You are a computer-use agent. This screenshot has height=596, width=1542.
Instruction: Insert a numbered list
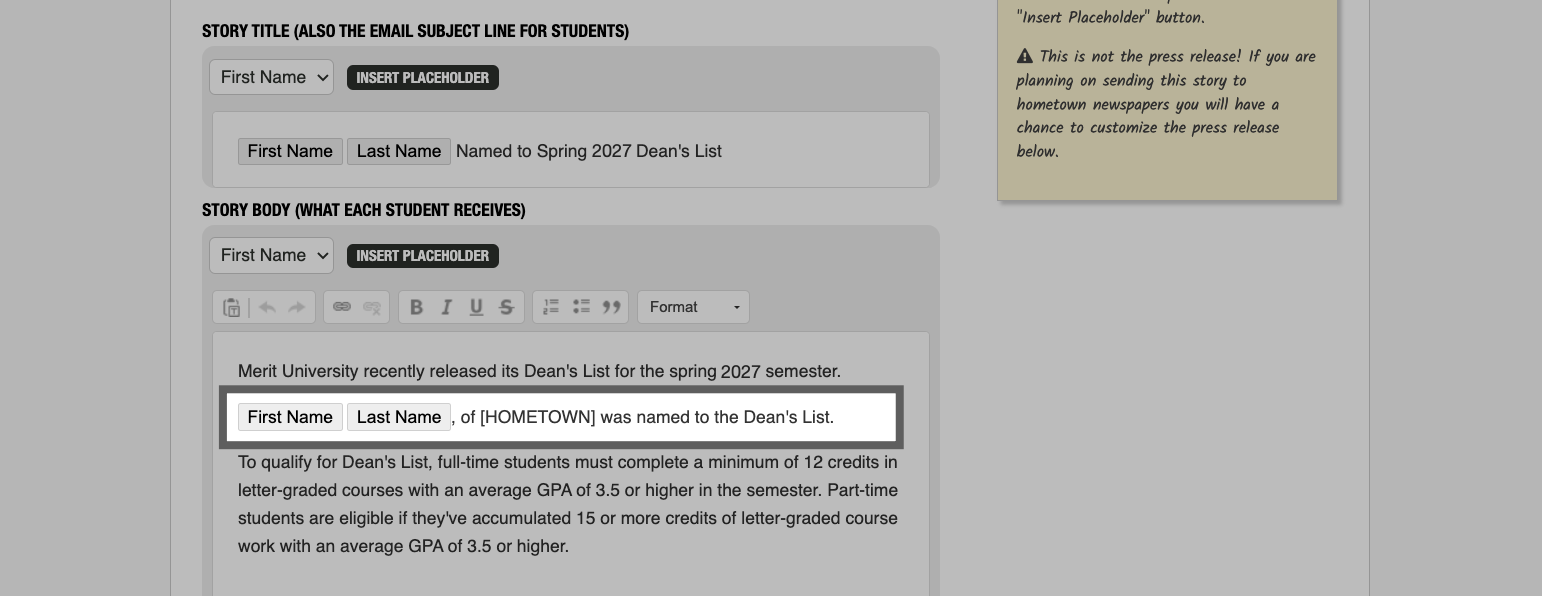(551, 307)
